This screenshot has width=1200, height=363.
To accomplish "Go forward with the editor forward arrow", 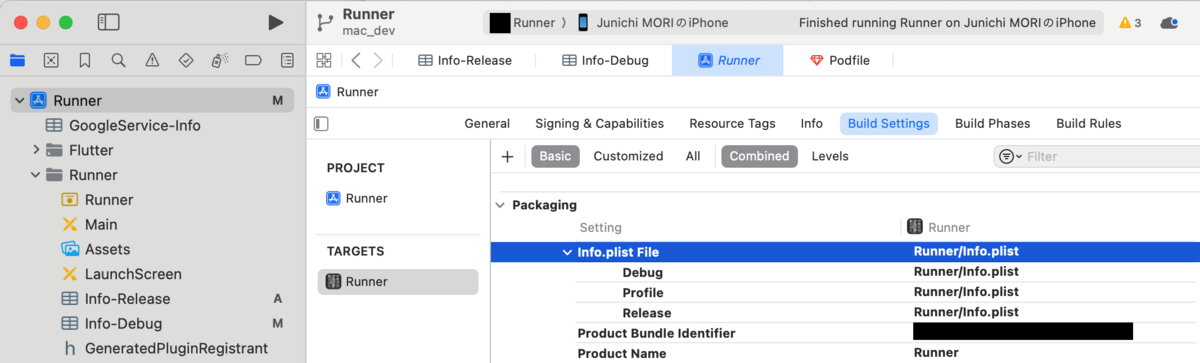I will coord(378,60).
